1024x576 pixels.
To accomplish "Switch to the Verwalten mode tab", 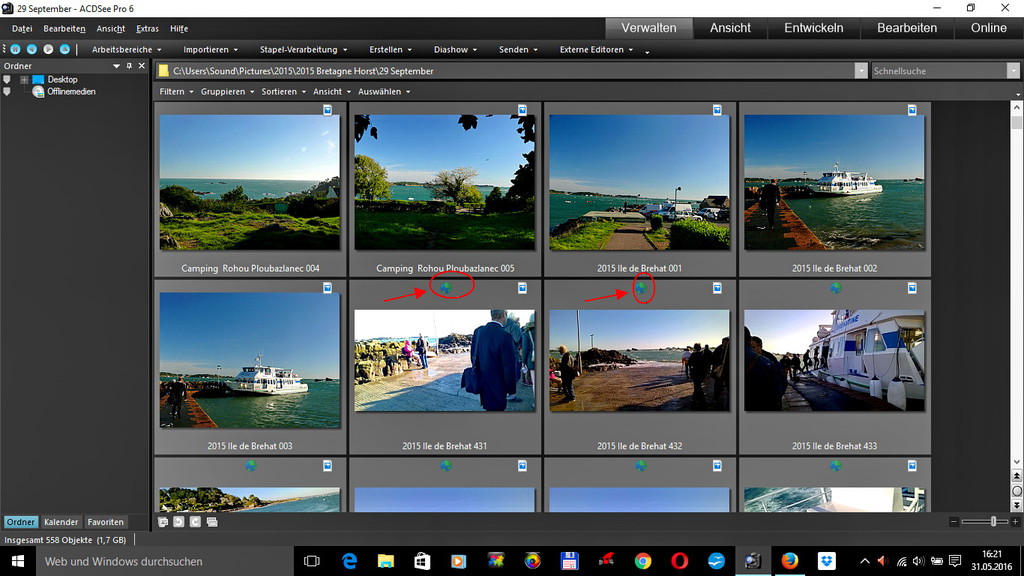I will [x=648, y=28].
